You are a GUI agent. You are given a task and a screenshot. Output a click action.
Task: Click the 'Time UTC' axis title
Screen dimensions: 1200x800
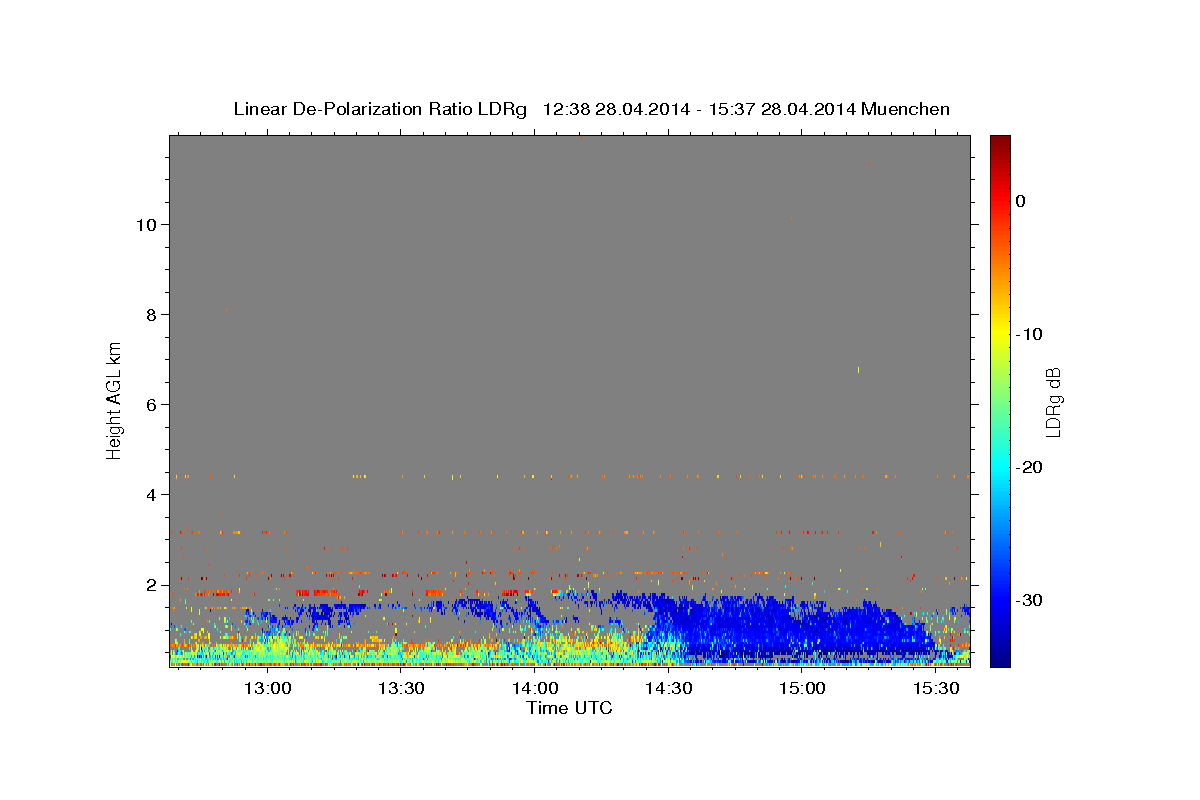pyautogui.click(x=569, y=708)
